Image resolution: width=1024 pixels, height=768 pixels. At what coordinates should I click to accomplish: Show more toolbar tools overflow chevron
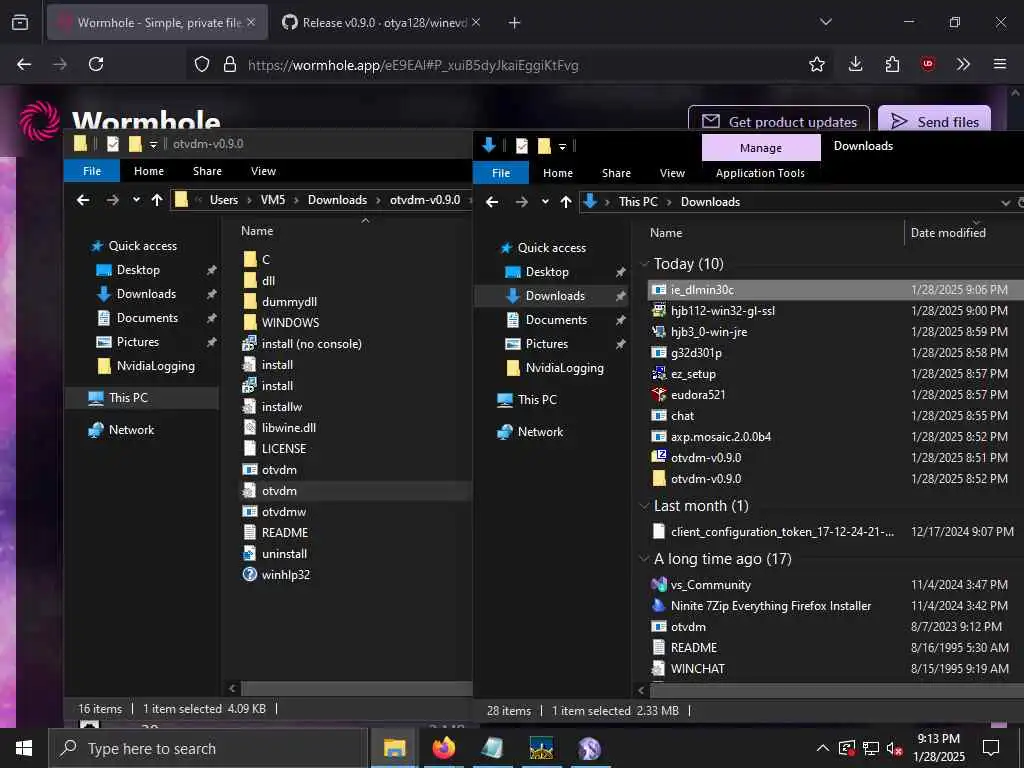coord(963,64)
